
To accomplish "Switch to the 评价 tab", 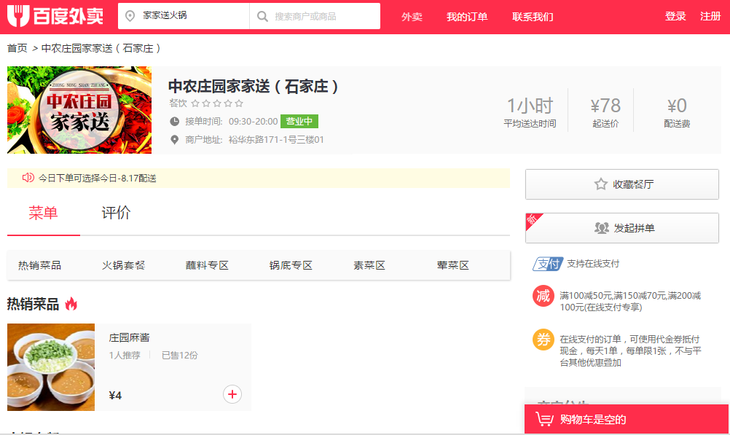I will tap(116, 213).
